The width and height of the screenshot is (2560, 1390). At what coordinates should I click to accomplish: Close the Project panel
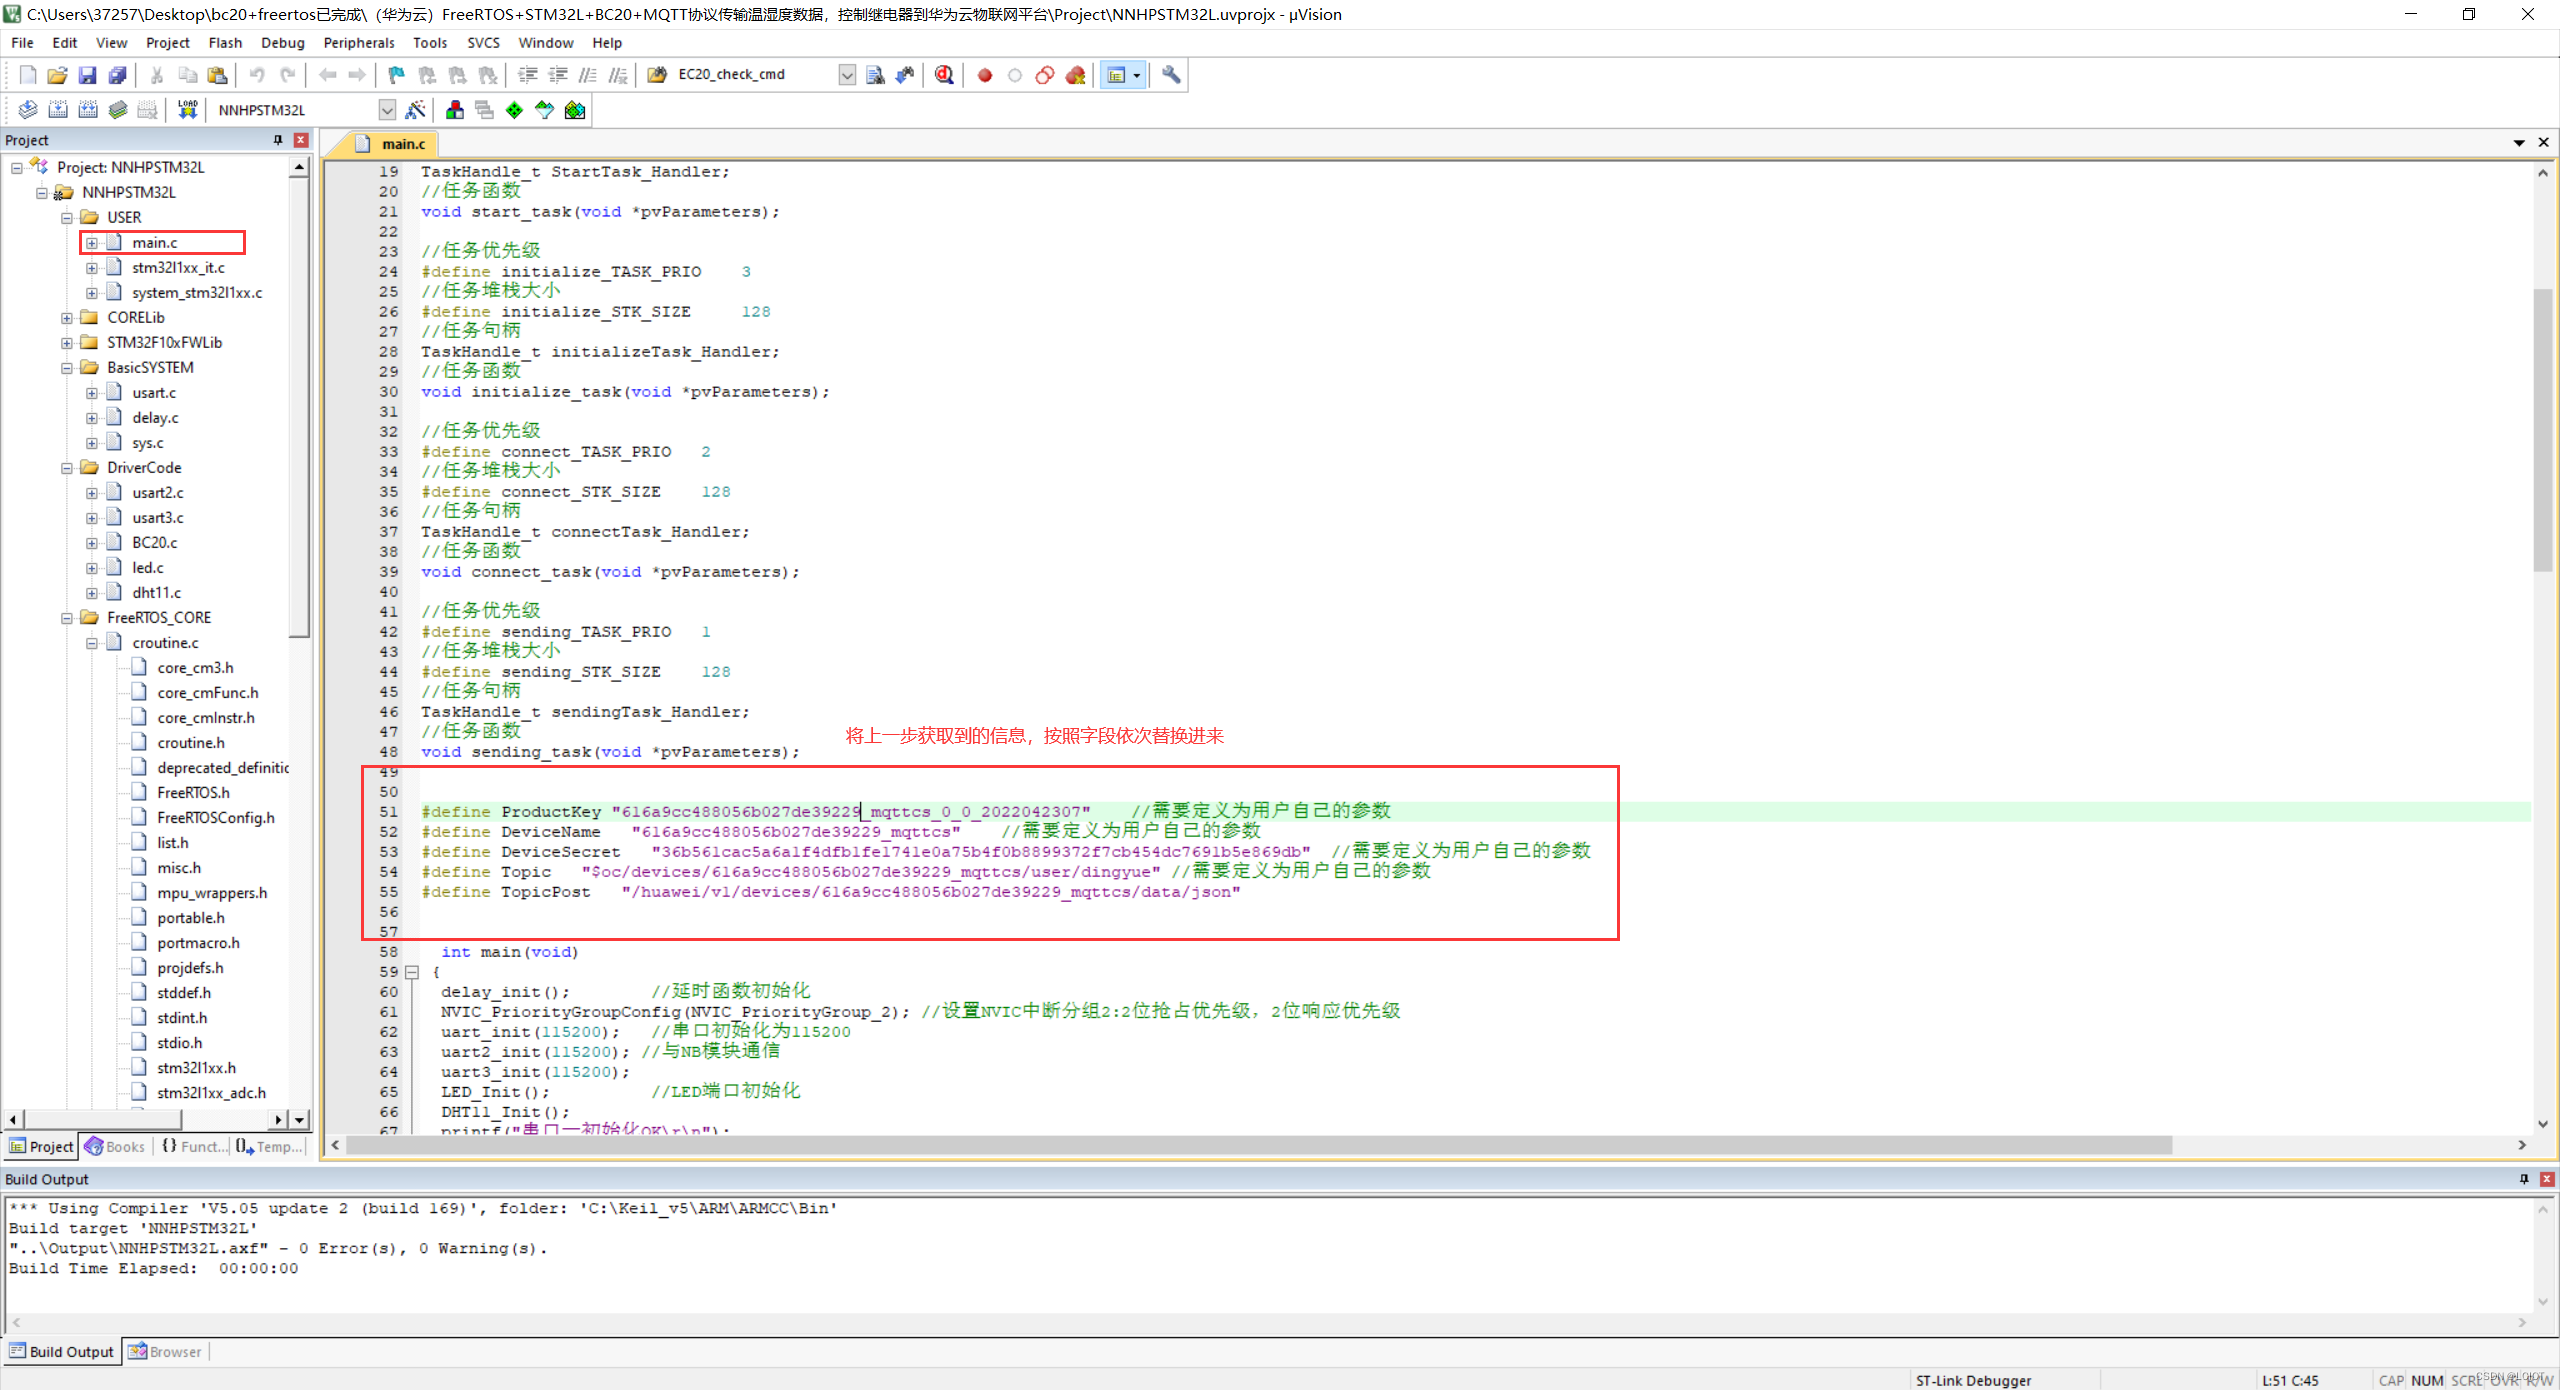[300, 140]
